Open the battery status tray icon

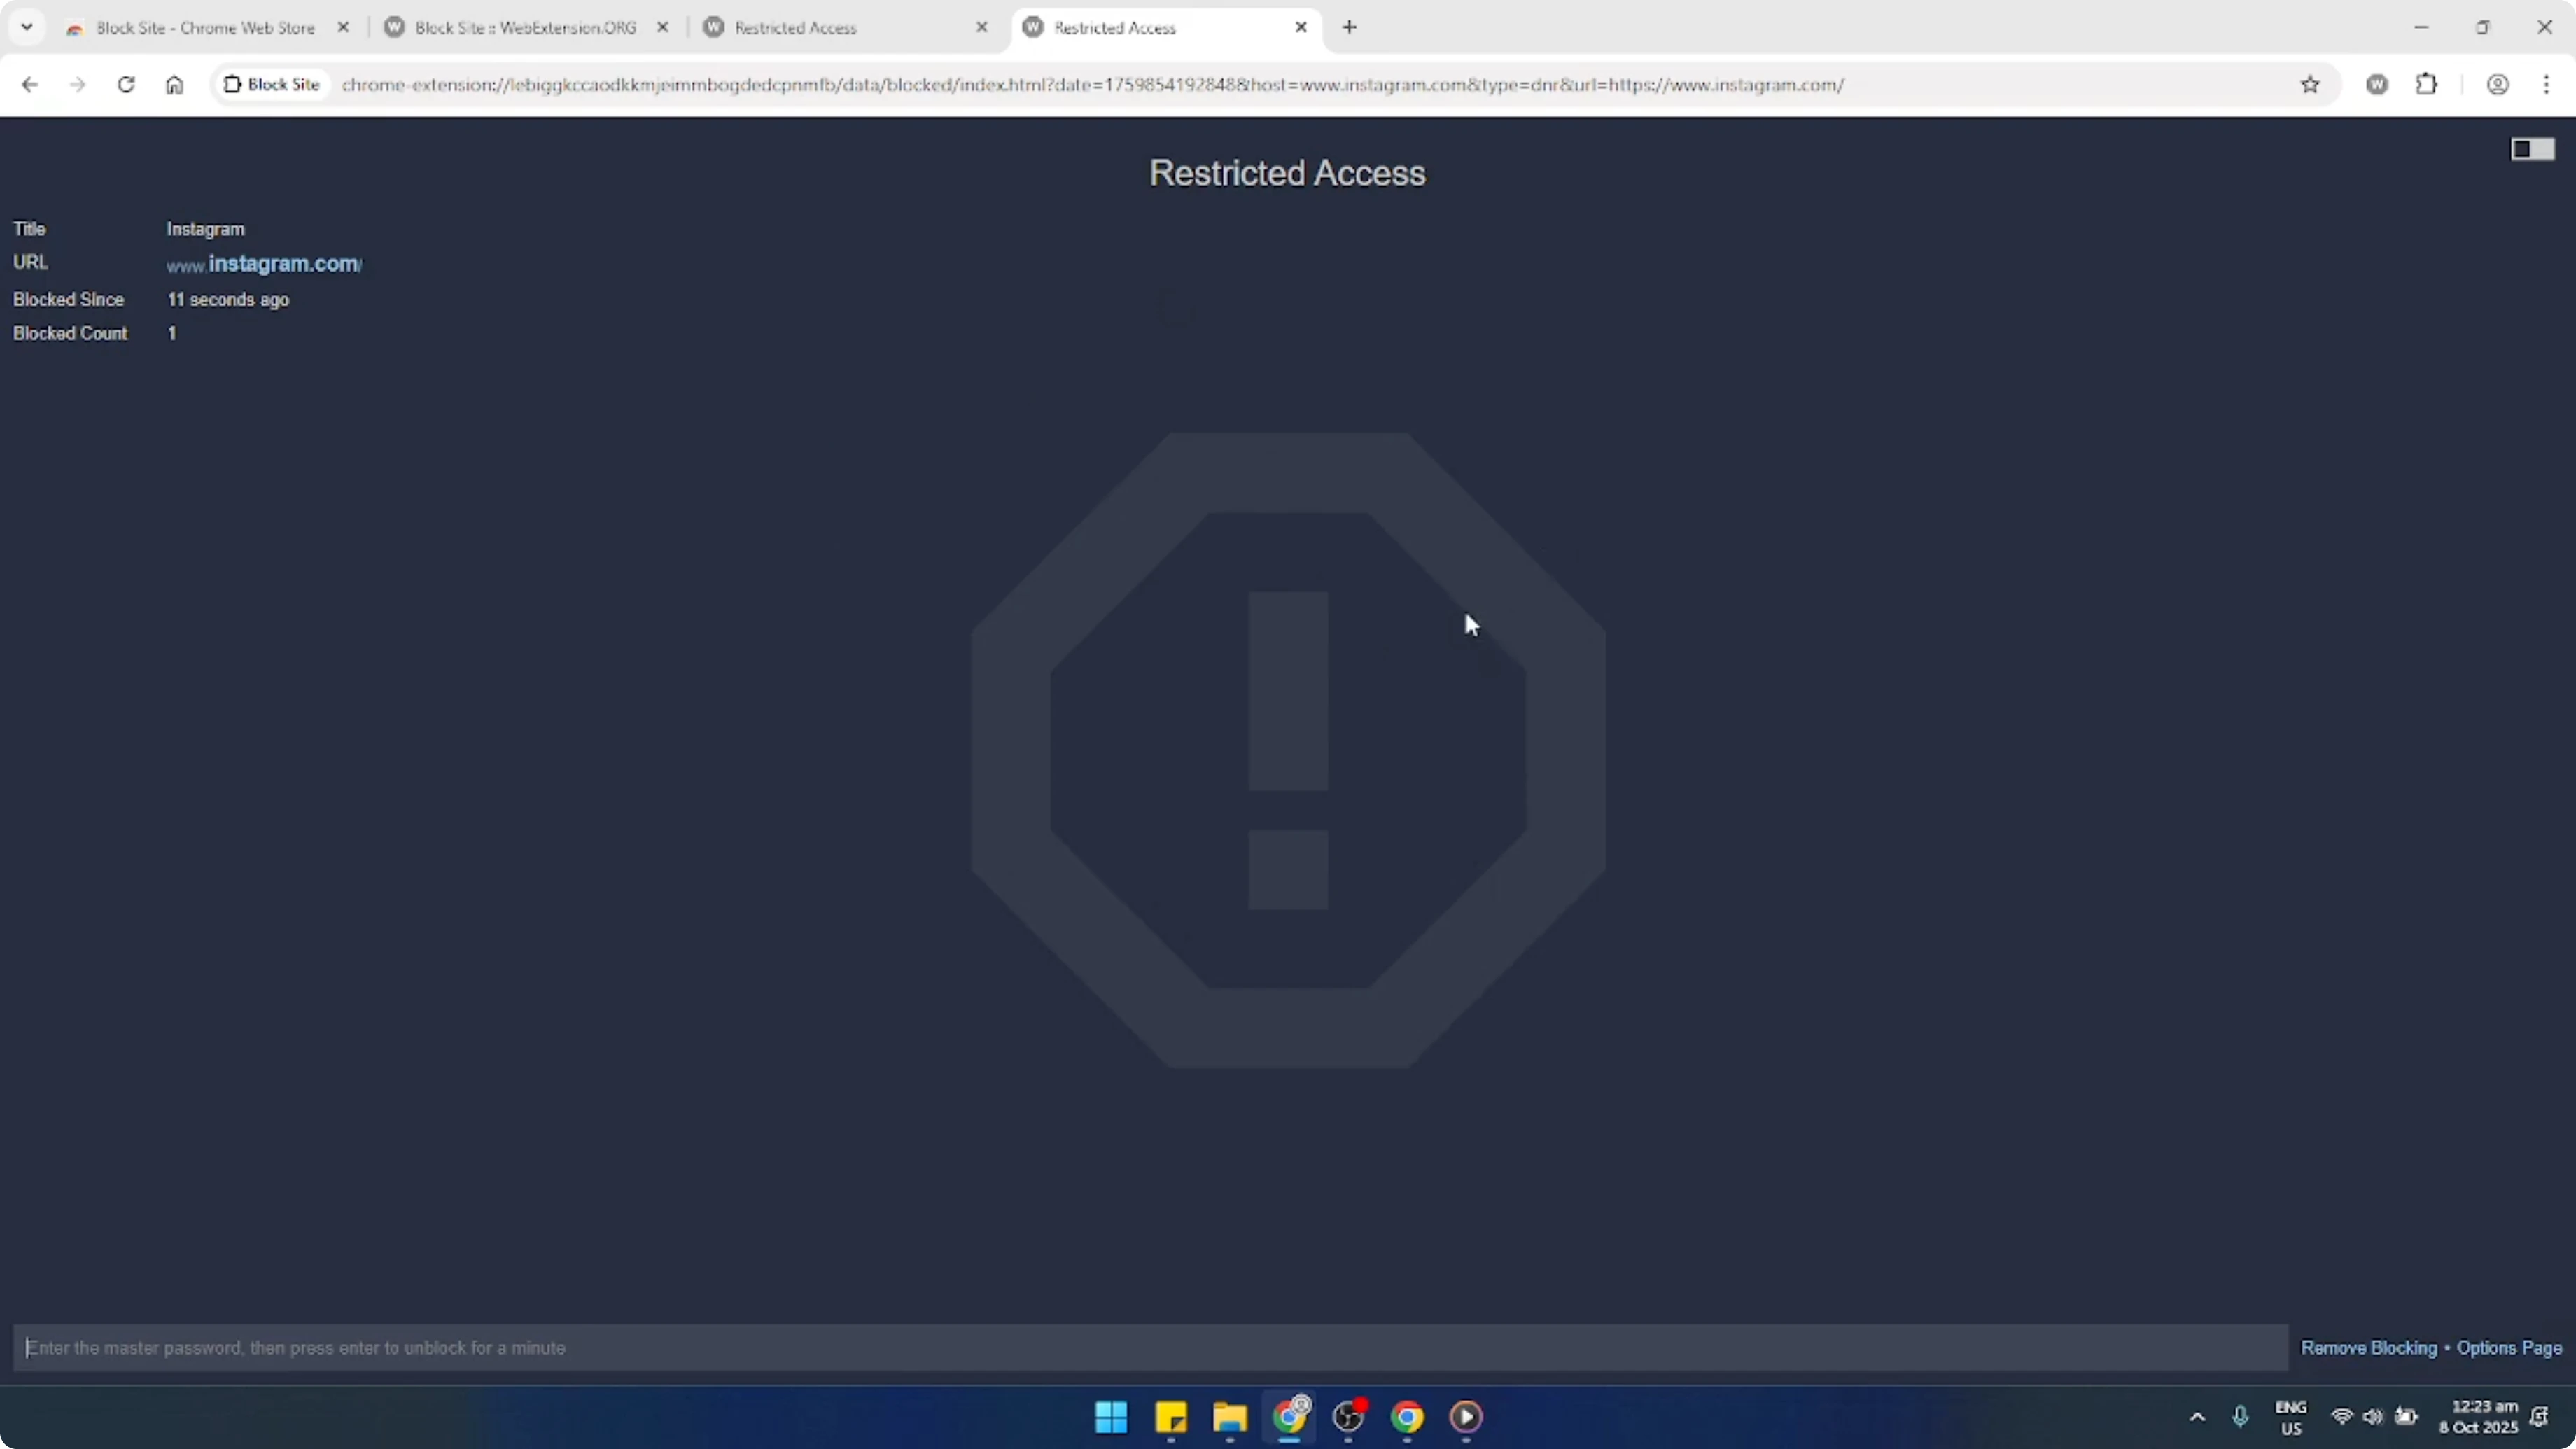pos(2407,1417)
